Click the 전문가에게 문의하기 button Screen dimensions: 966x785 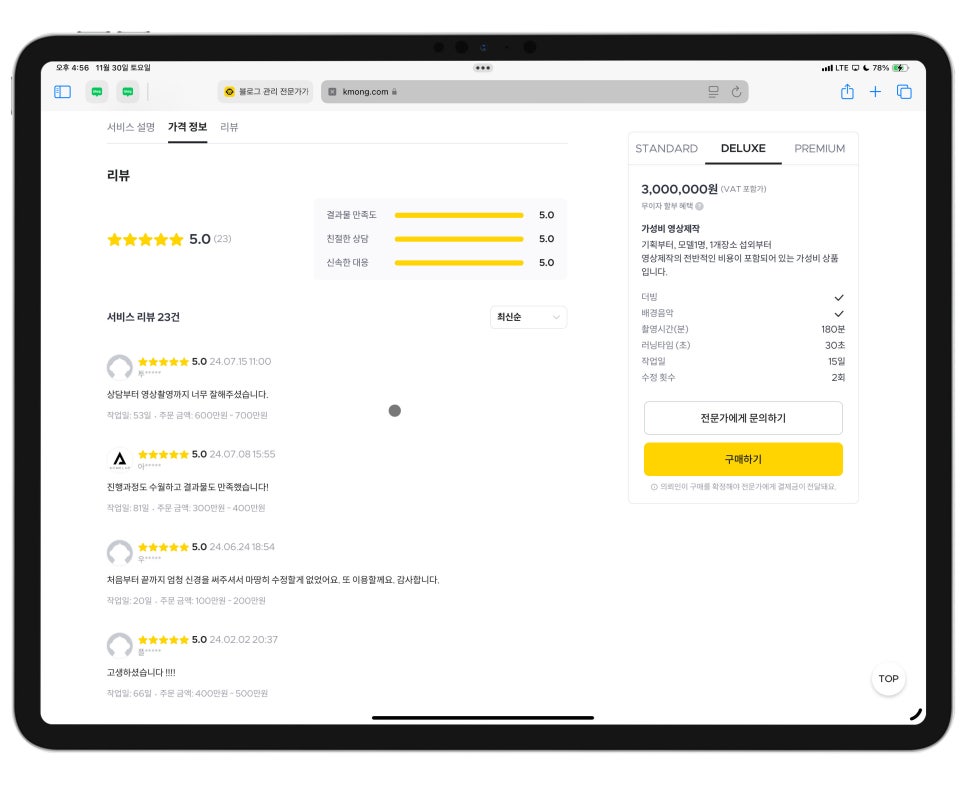point(743,418)
